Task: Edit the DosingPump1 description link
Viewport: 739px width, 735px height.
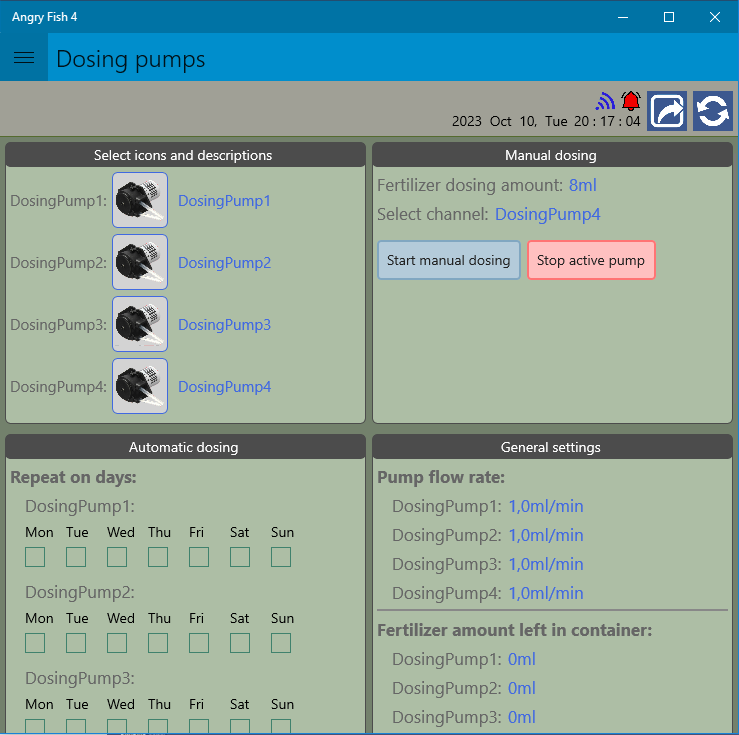Action: tap(224, 201)
